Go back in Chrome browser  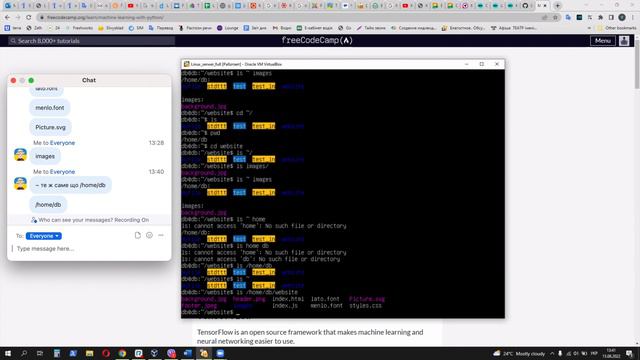7,18
